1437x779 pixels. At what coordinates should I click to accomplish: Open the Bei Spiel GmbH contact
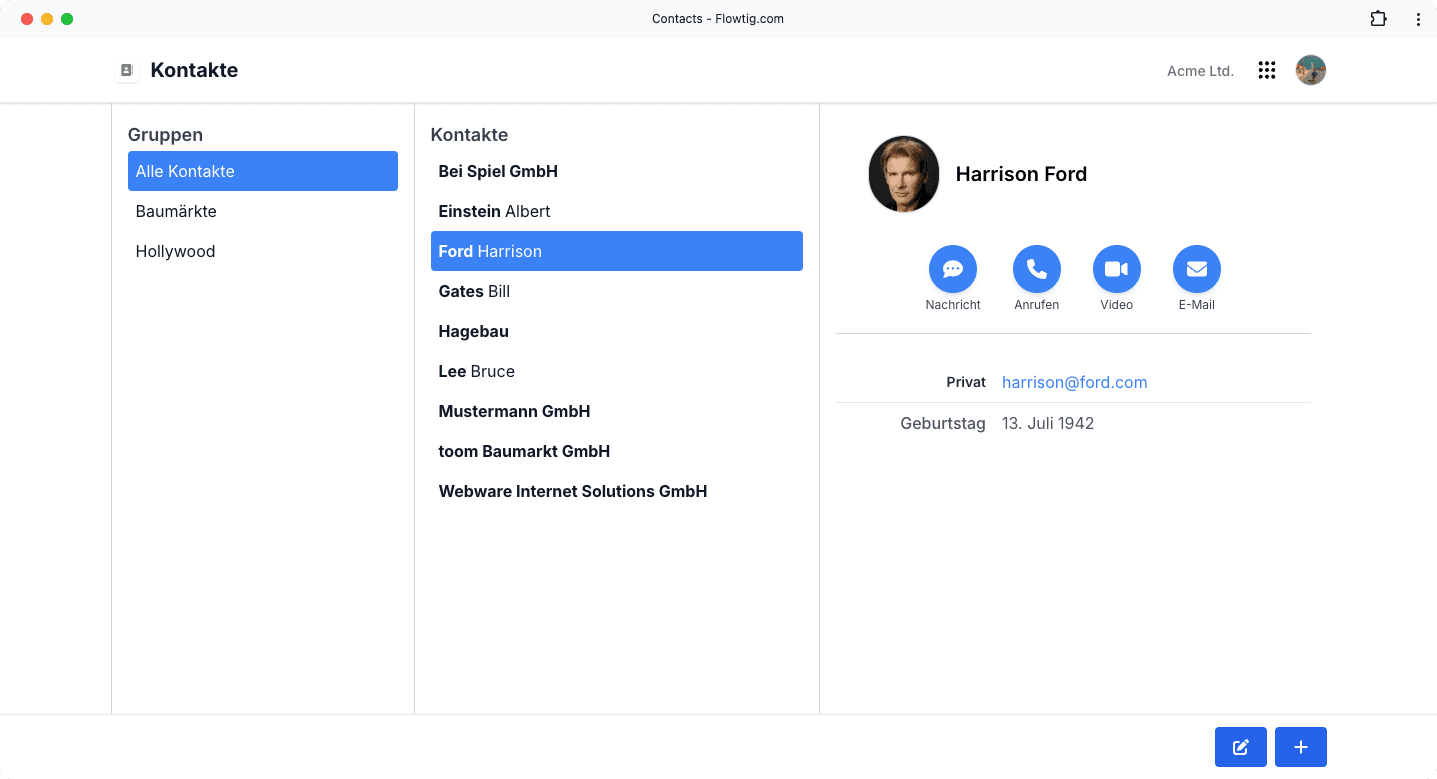click(617, 171)
